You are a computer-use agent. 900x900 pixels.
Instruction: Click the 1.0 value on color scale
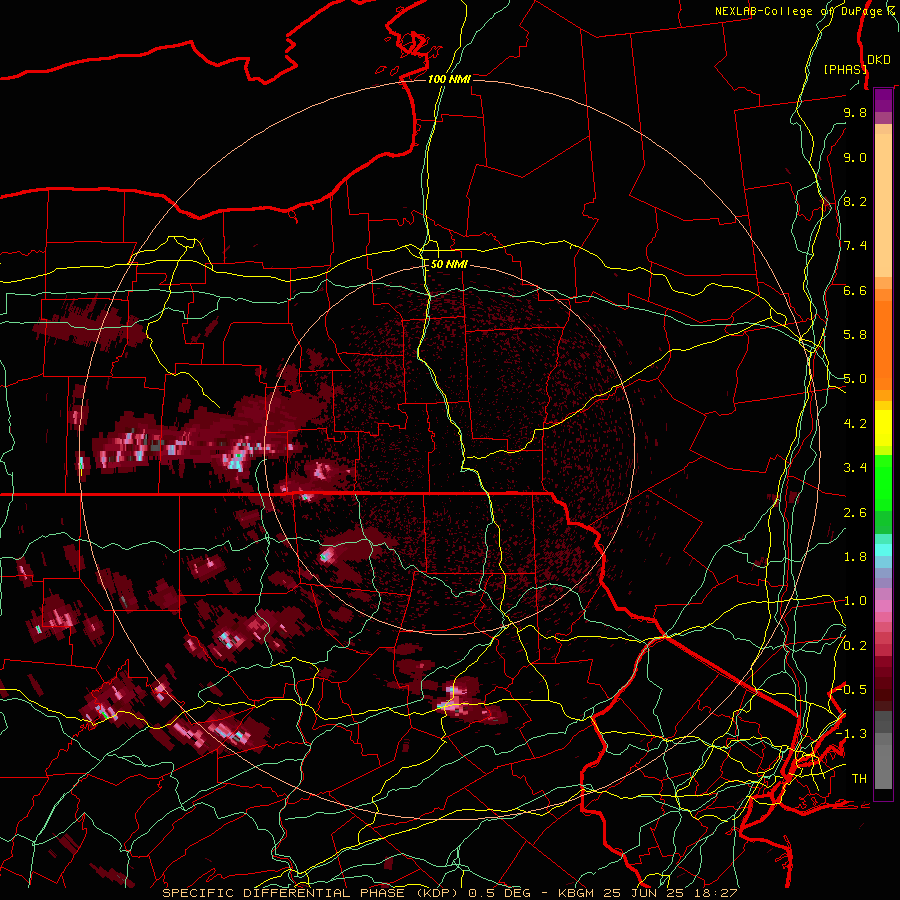pyautogui.click(x=855, y=601)
